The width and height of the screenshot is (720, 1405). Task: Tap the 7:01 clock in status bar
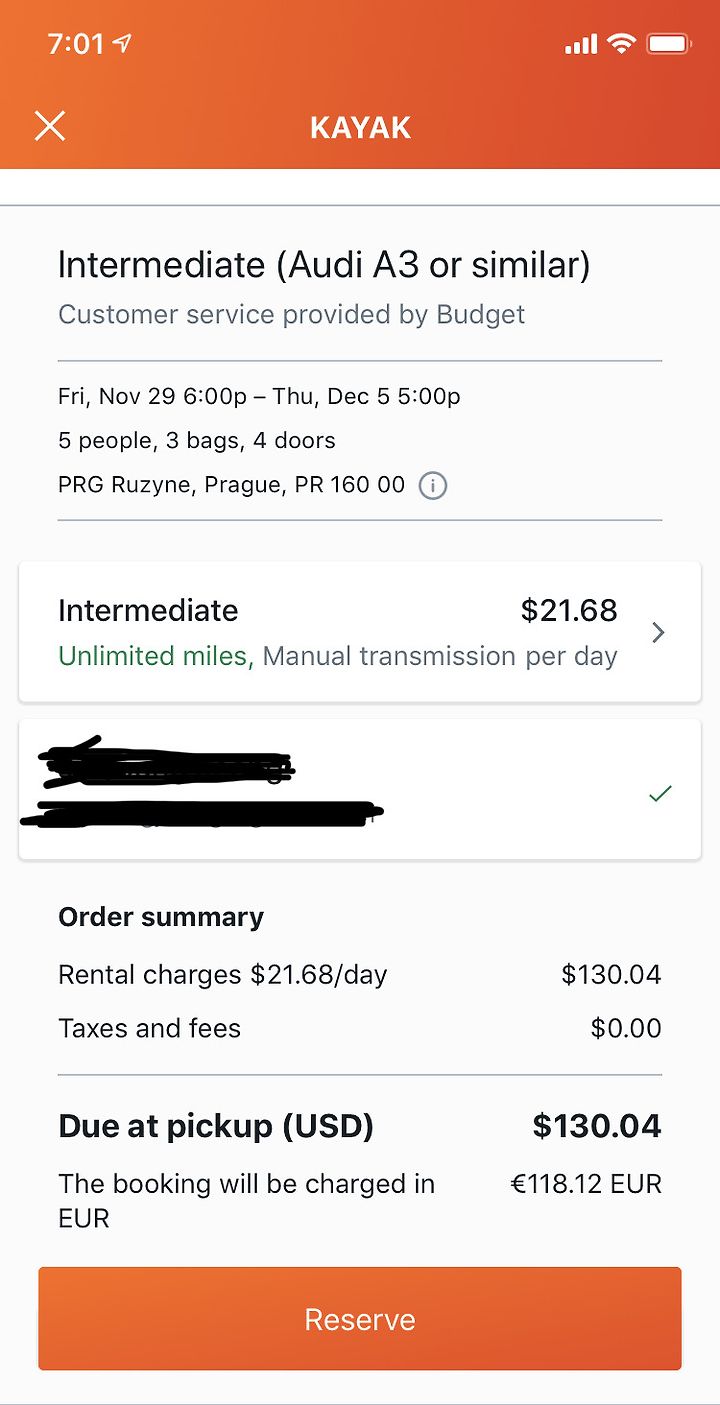pyautogui.click(x=75, y=44)
